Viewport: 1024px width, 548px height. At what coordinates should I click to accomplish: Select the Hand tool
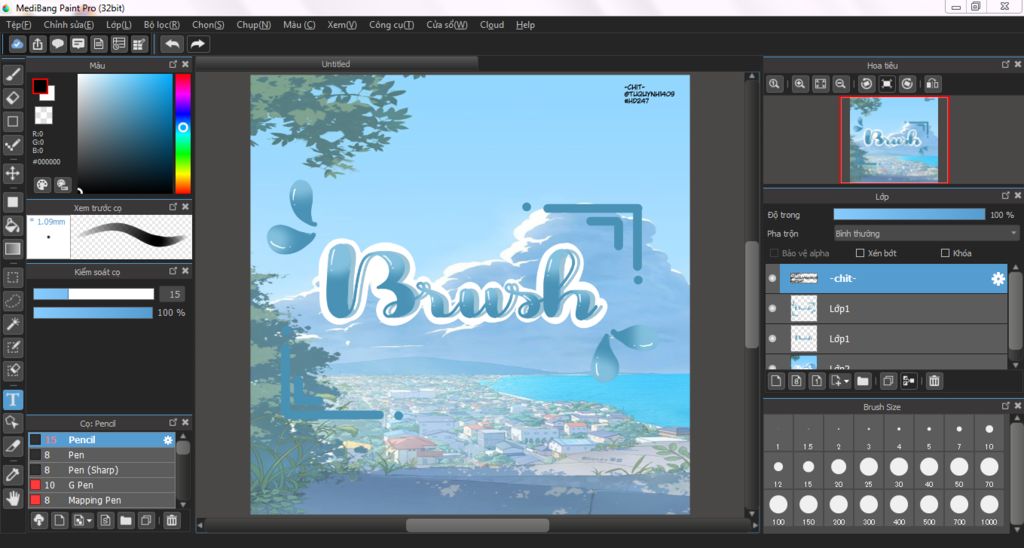(12, 499)
